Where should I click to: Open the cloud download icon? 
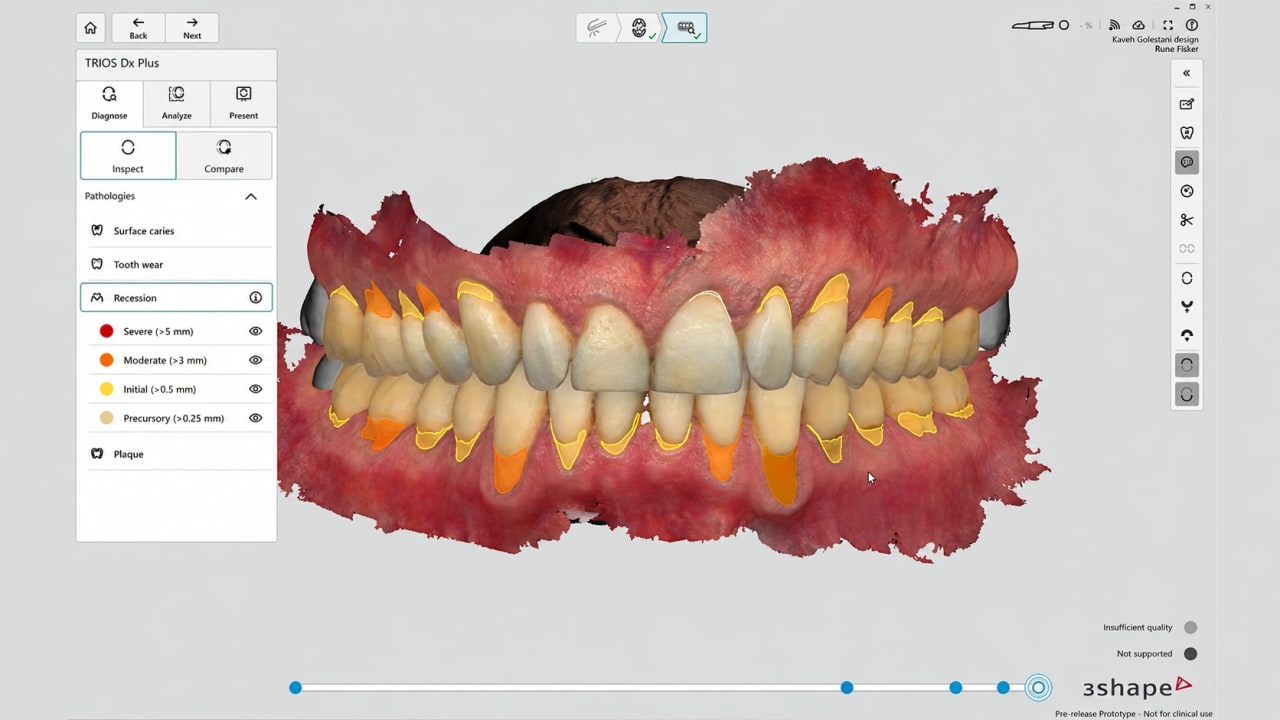[x=1138, y=25]
